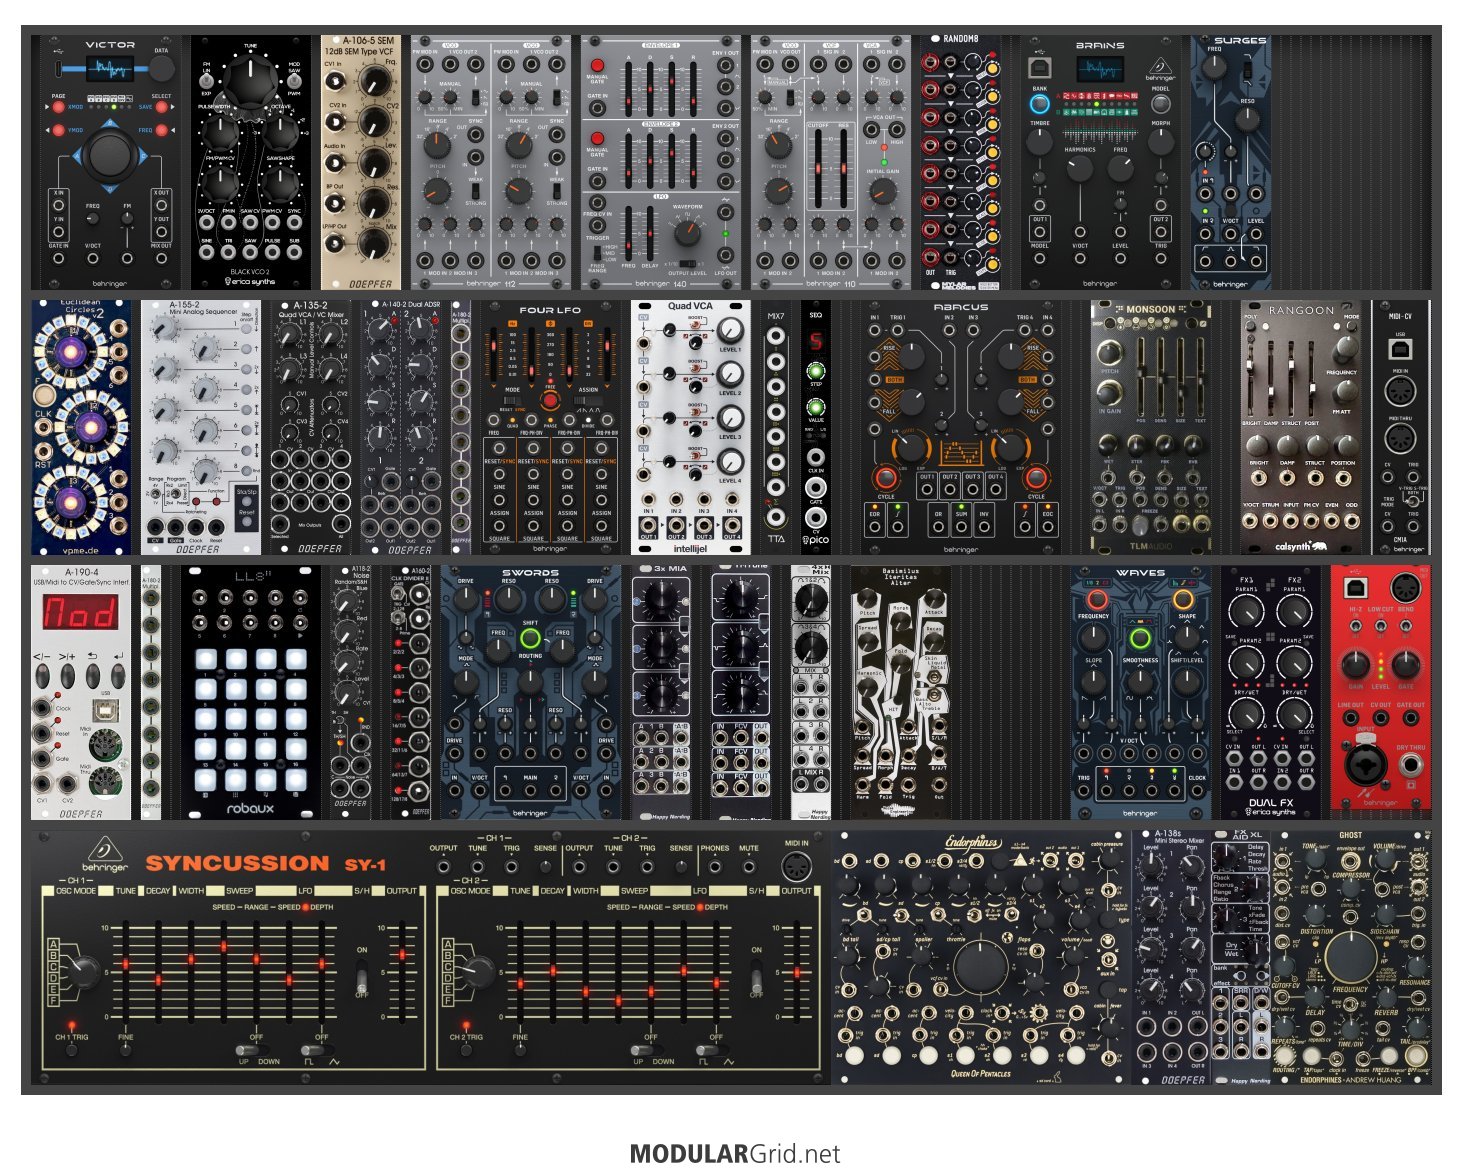The height and width of the screenshot is (1175, 1472).
Task: Click the Sta/Stp button on A-155-2 sequencer
Action: pyautogui.click(x=246, y=502)
